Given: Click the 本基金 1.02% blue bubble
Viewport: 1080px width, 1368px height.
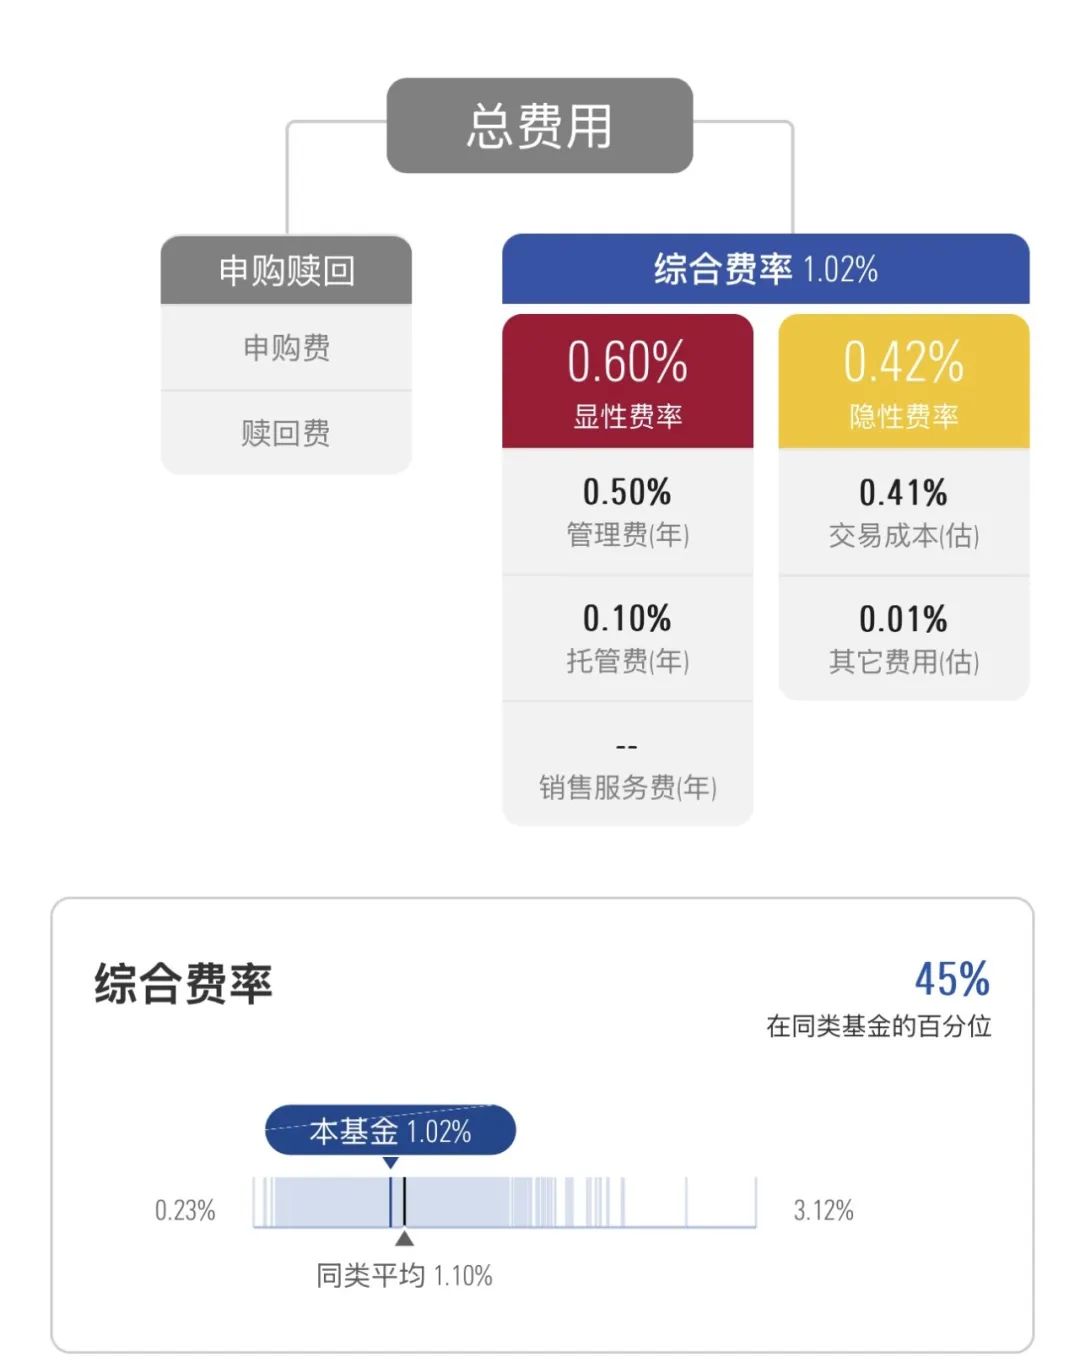Looking at the screenshot, I should click(x=390, y=1131).
